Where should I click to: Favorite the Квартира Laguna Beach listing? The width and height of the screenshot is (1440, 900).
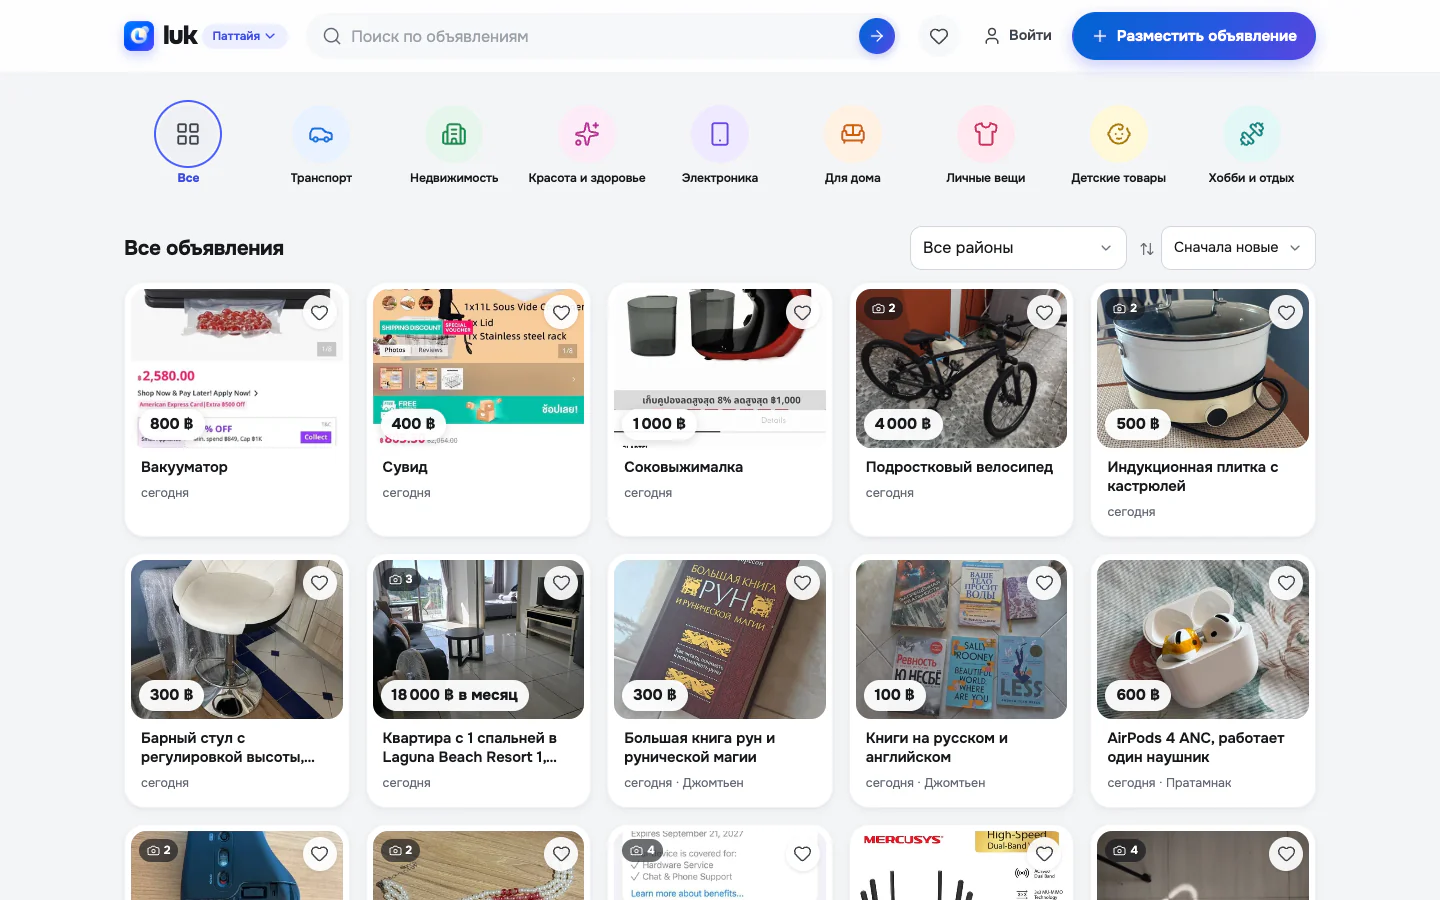coord(561,583)
